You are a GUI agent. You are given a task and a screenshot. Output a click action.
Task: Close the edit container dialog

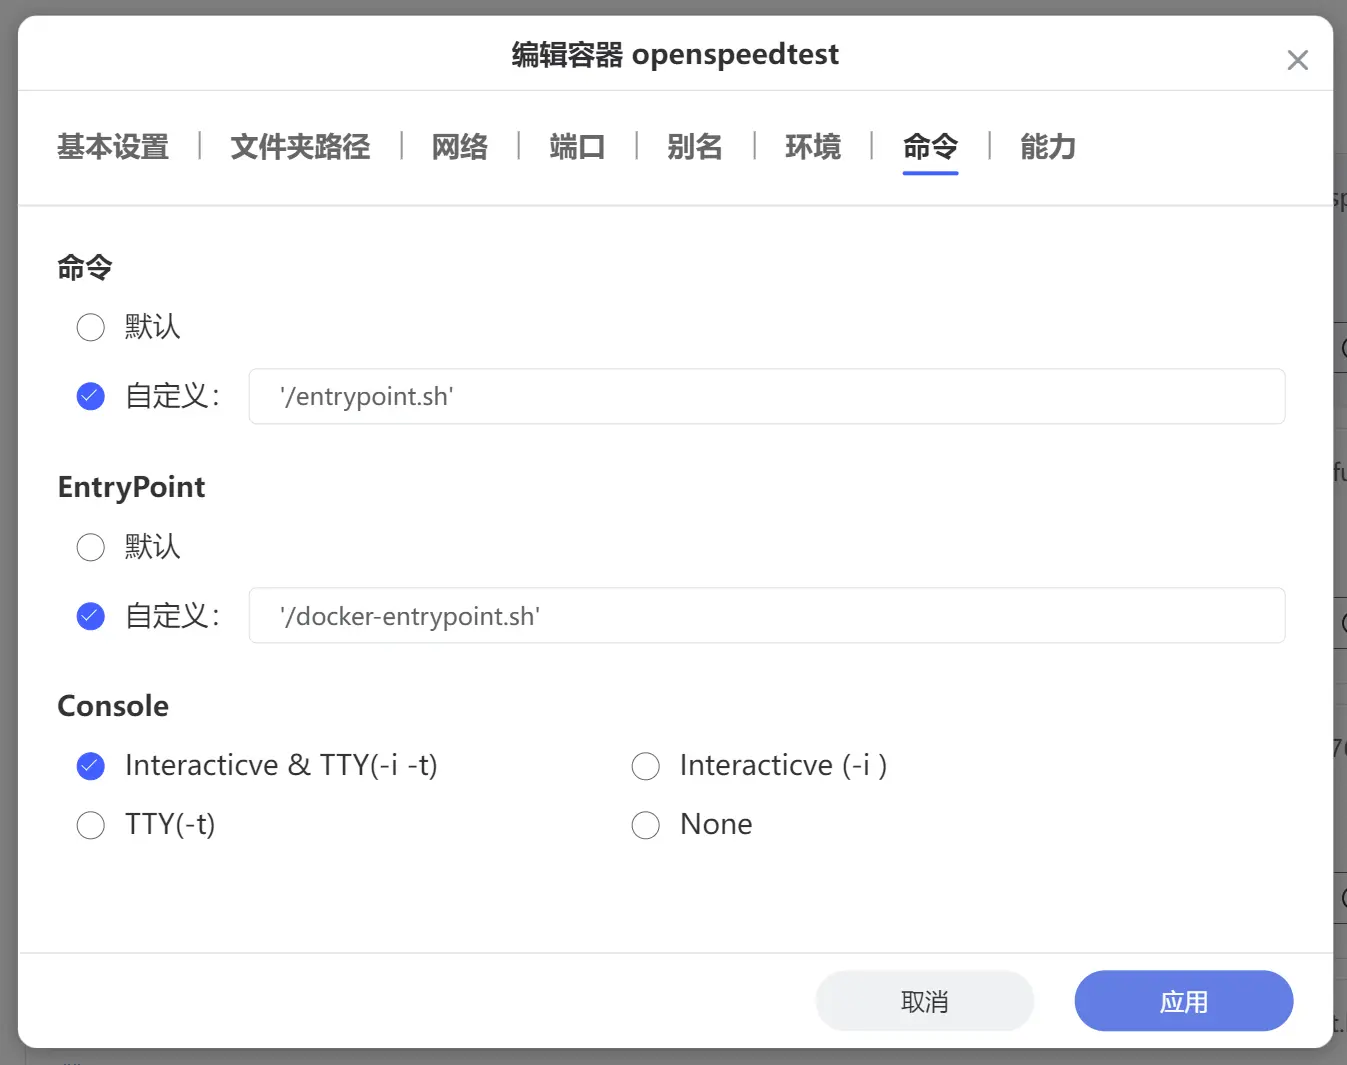coord(1297,60)
